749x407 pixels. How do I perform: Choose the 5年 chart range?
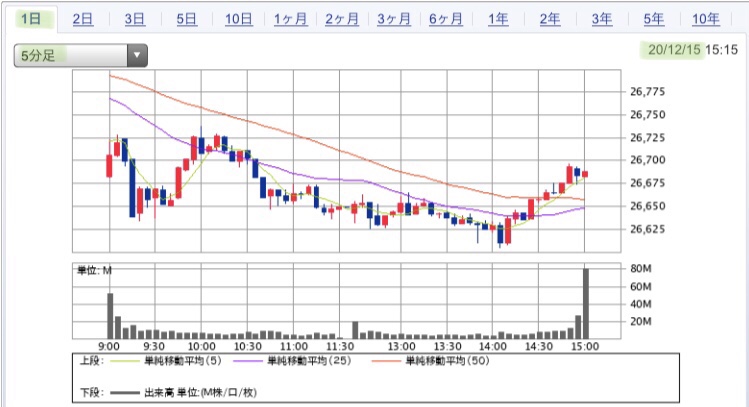click(653, 19)
